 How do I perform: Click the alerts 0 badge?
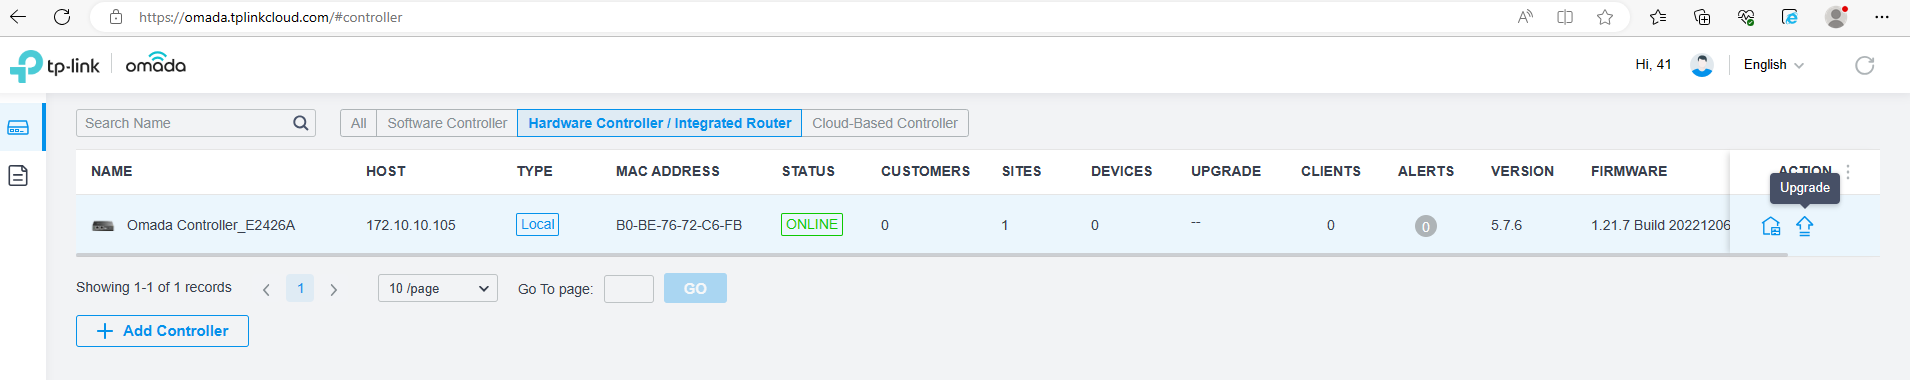(x=1426, y=226)
